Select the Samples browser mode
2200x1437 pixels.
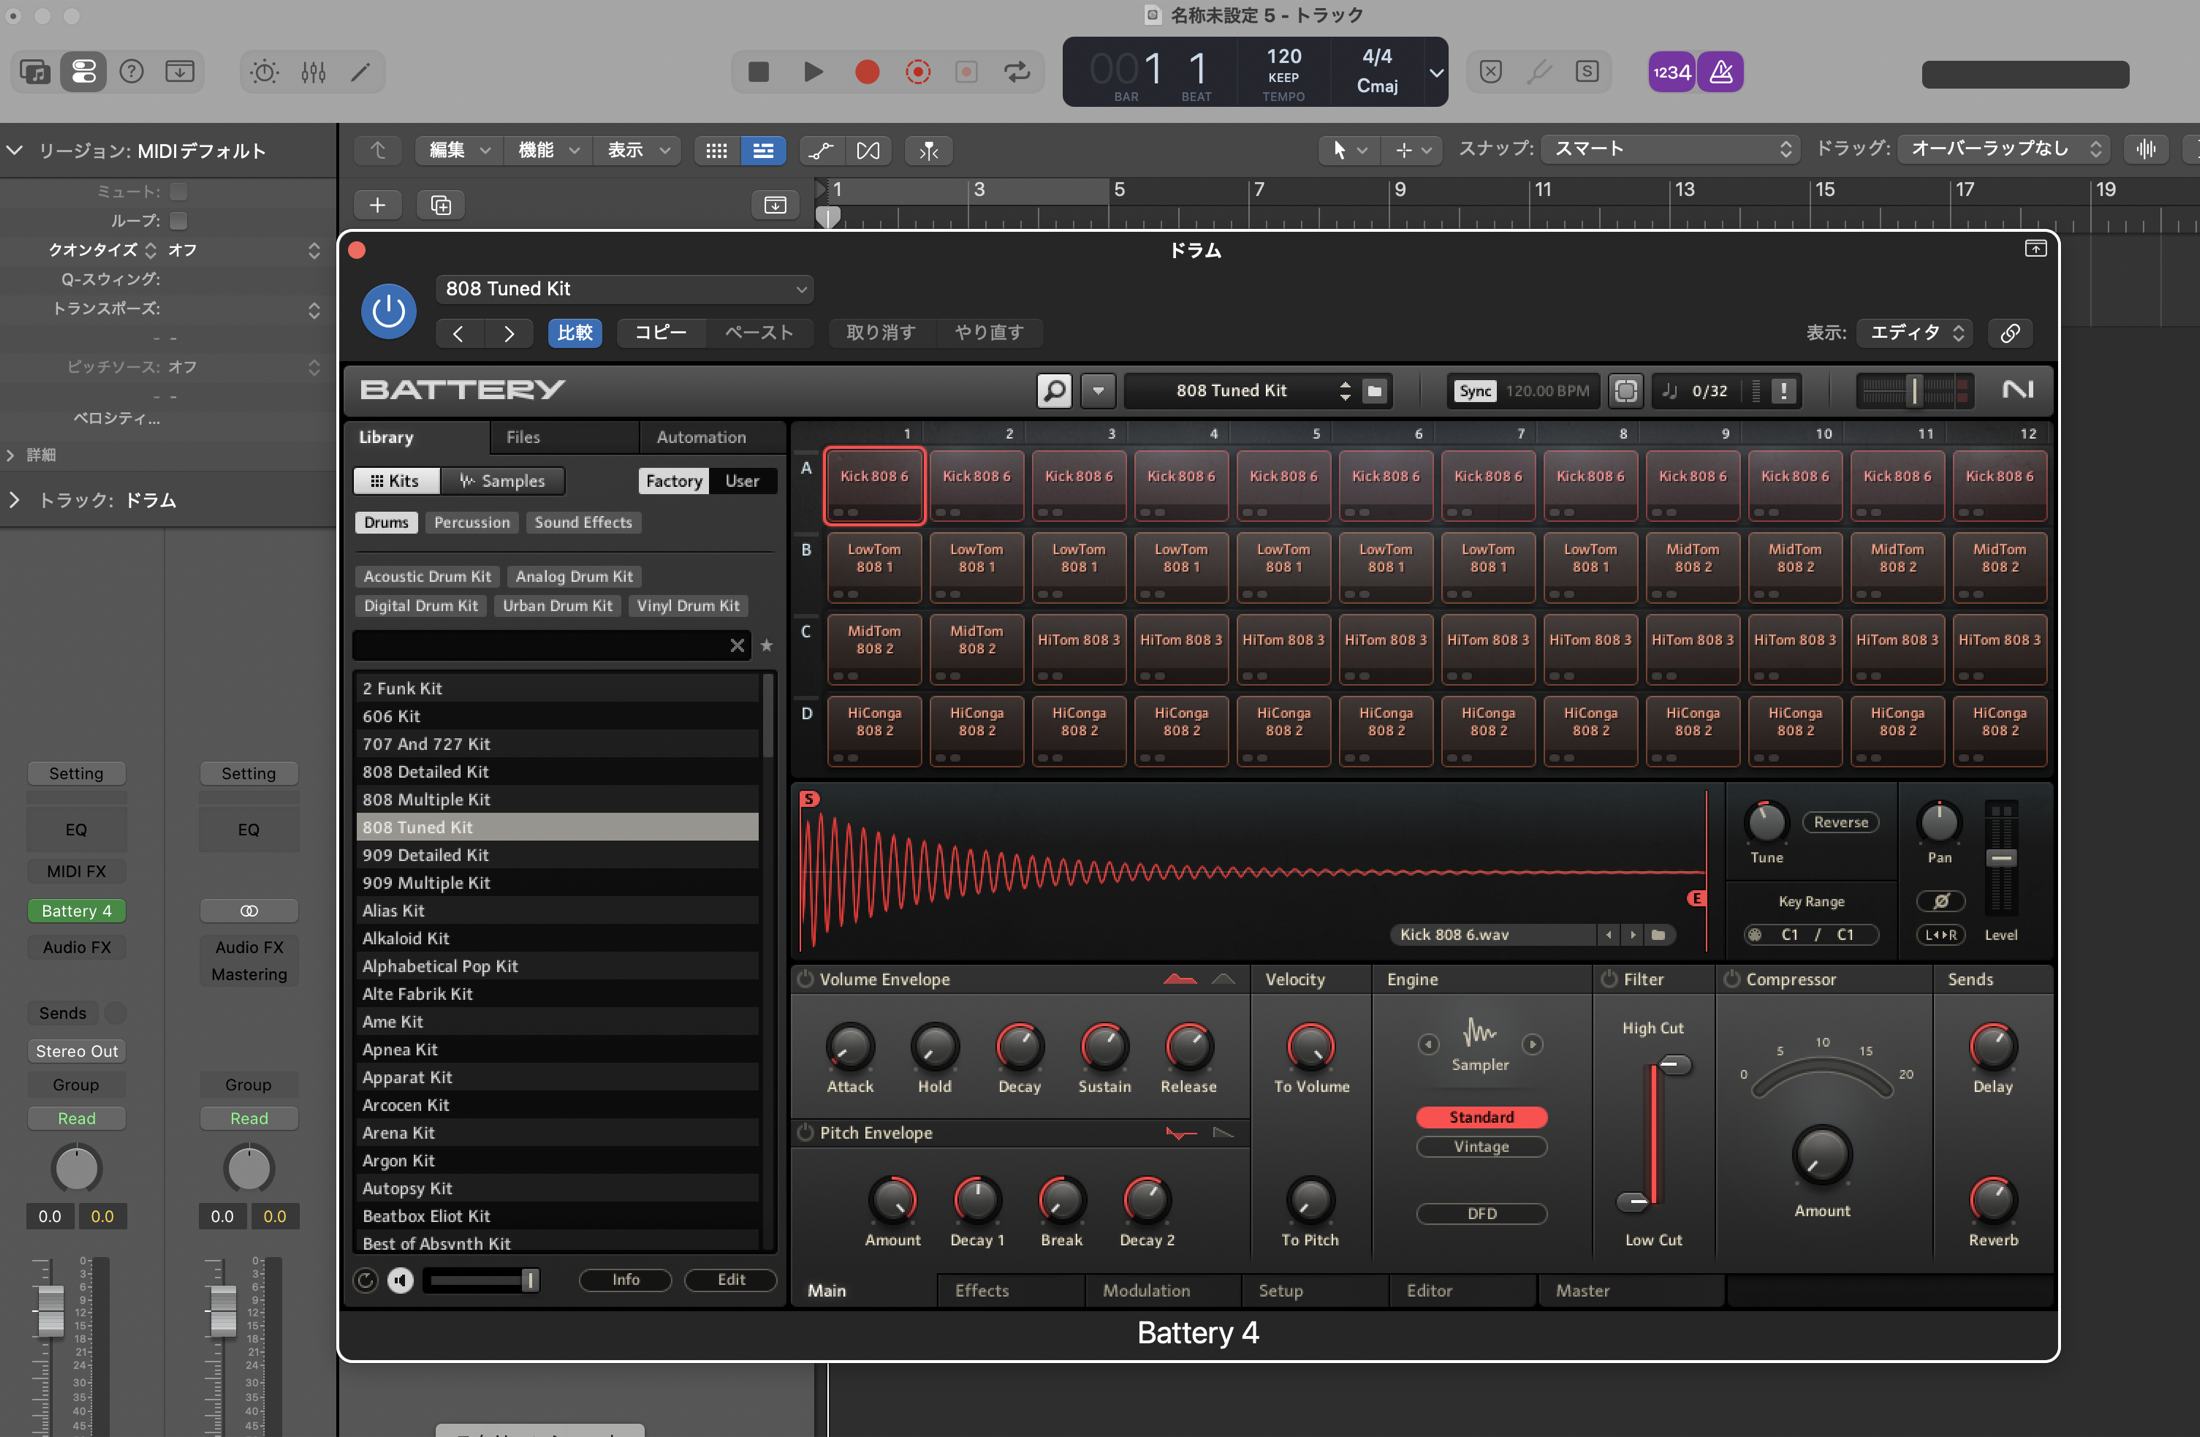click(x=502, y=481)
